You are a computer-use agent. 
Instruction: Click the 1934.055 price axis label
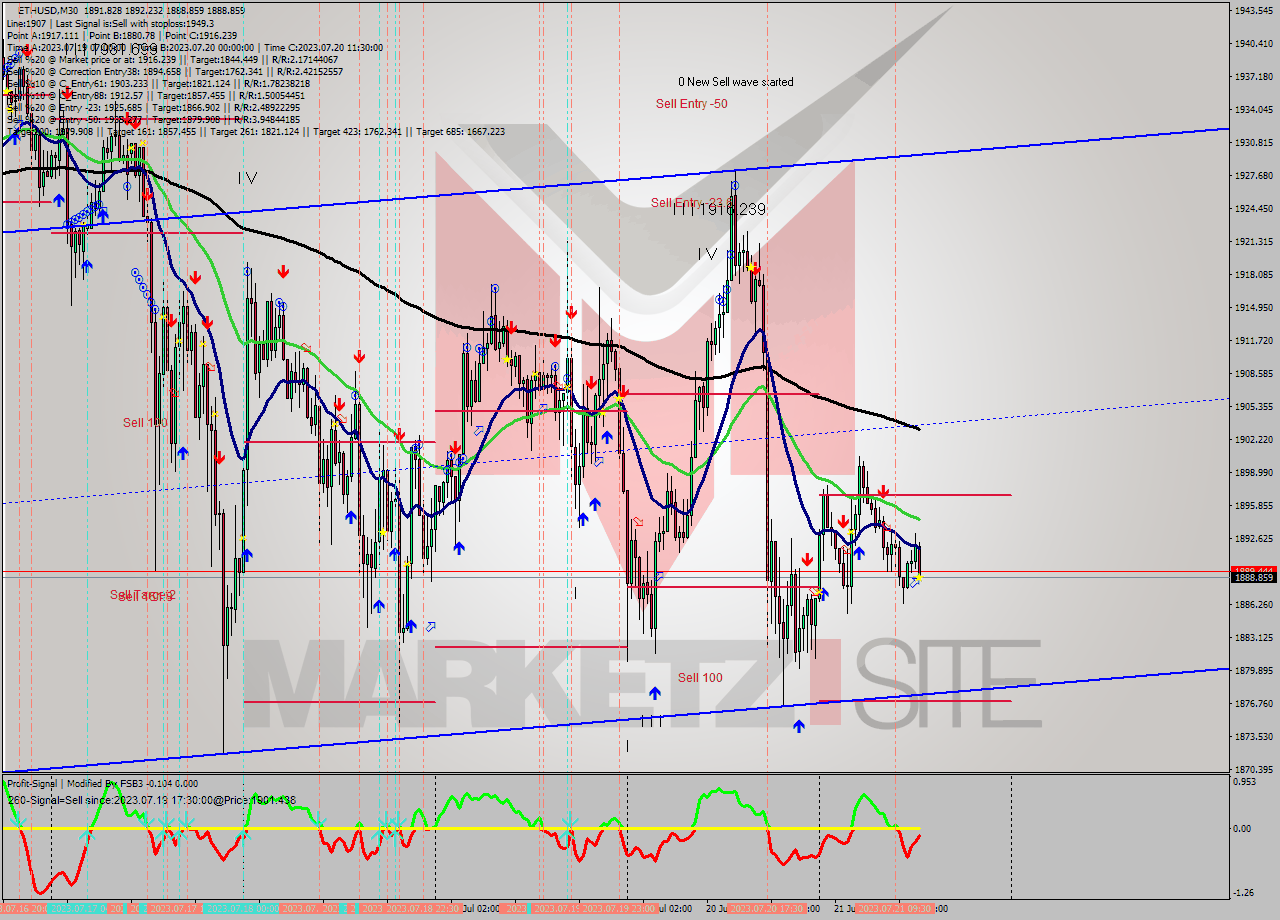[x=1253, y=109]
